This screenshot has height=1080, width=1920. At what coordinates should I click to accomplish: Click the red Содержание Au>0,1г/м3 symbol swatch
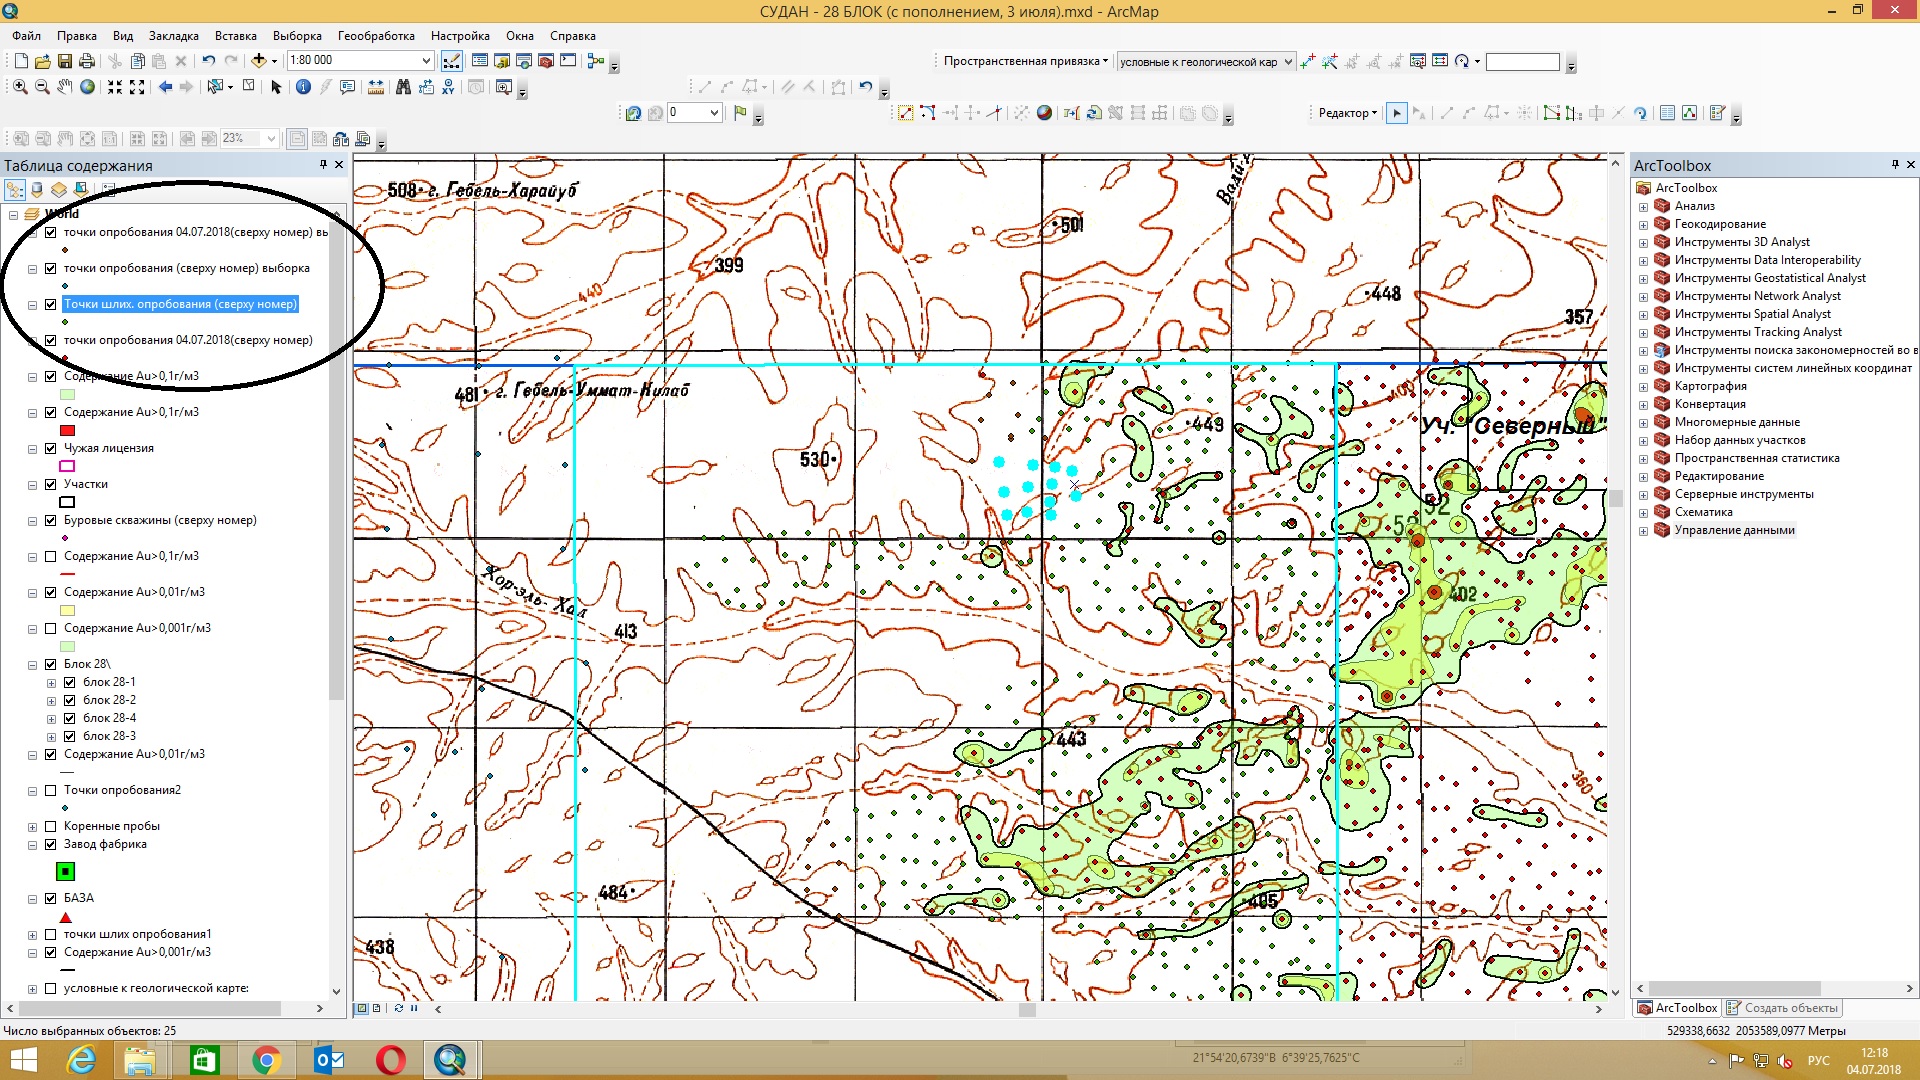point(68,430)
